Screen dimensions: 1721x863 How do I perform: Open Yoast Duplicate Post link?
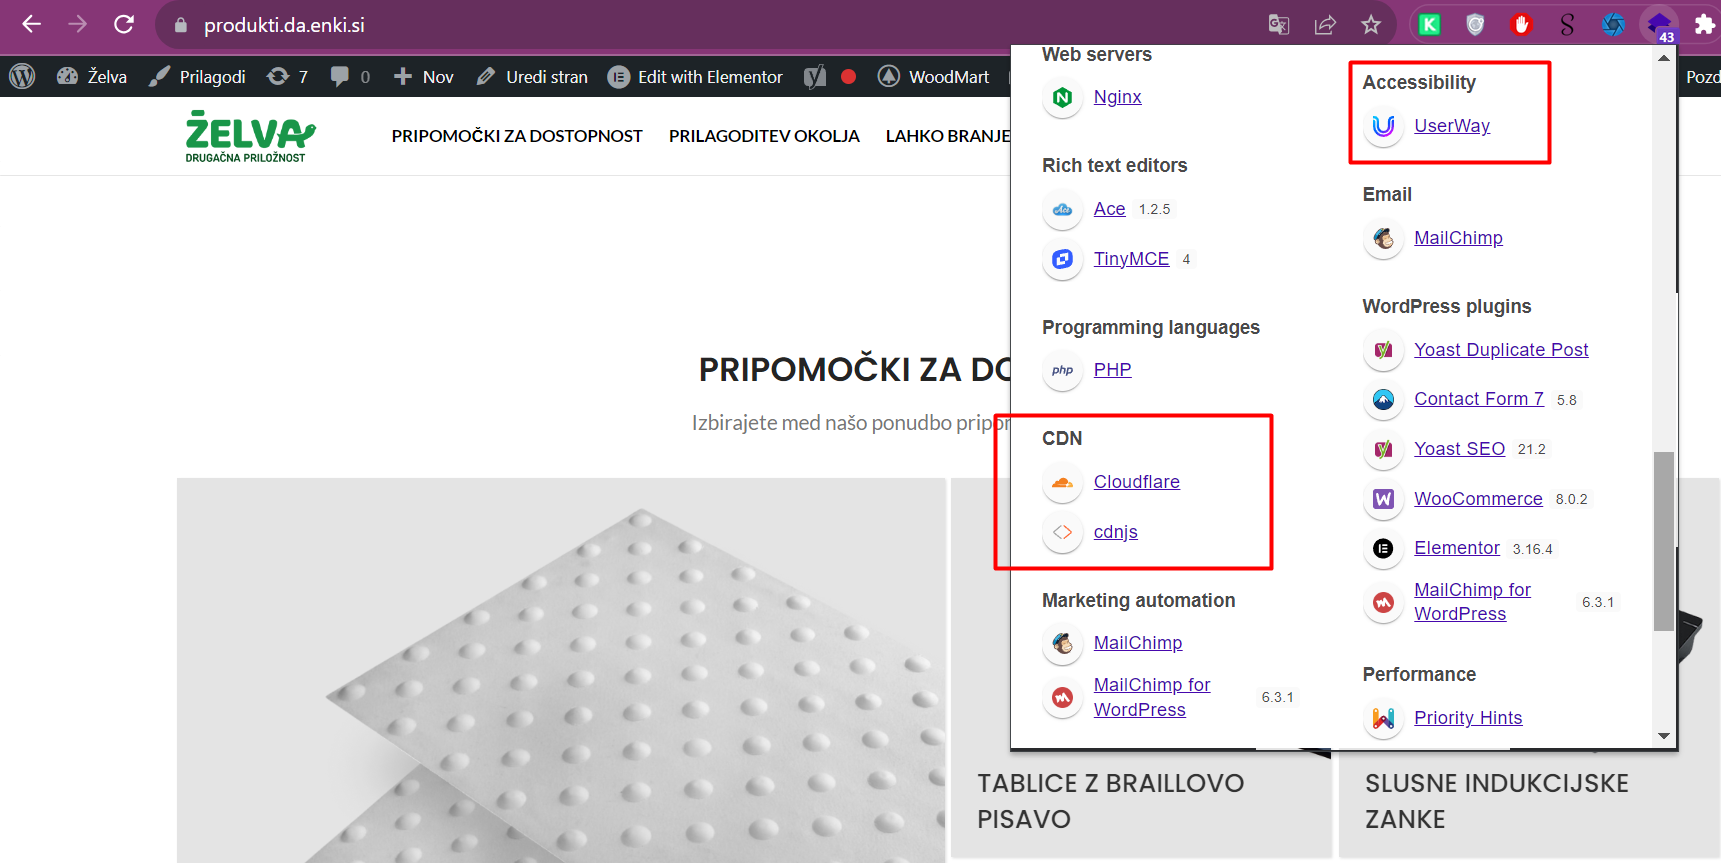click(x=1501, y=350)
